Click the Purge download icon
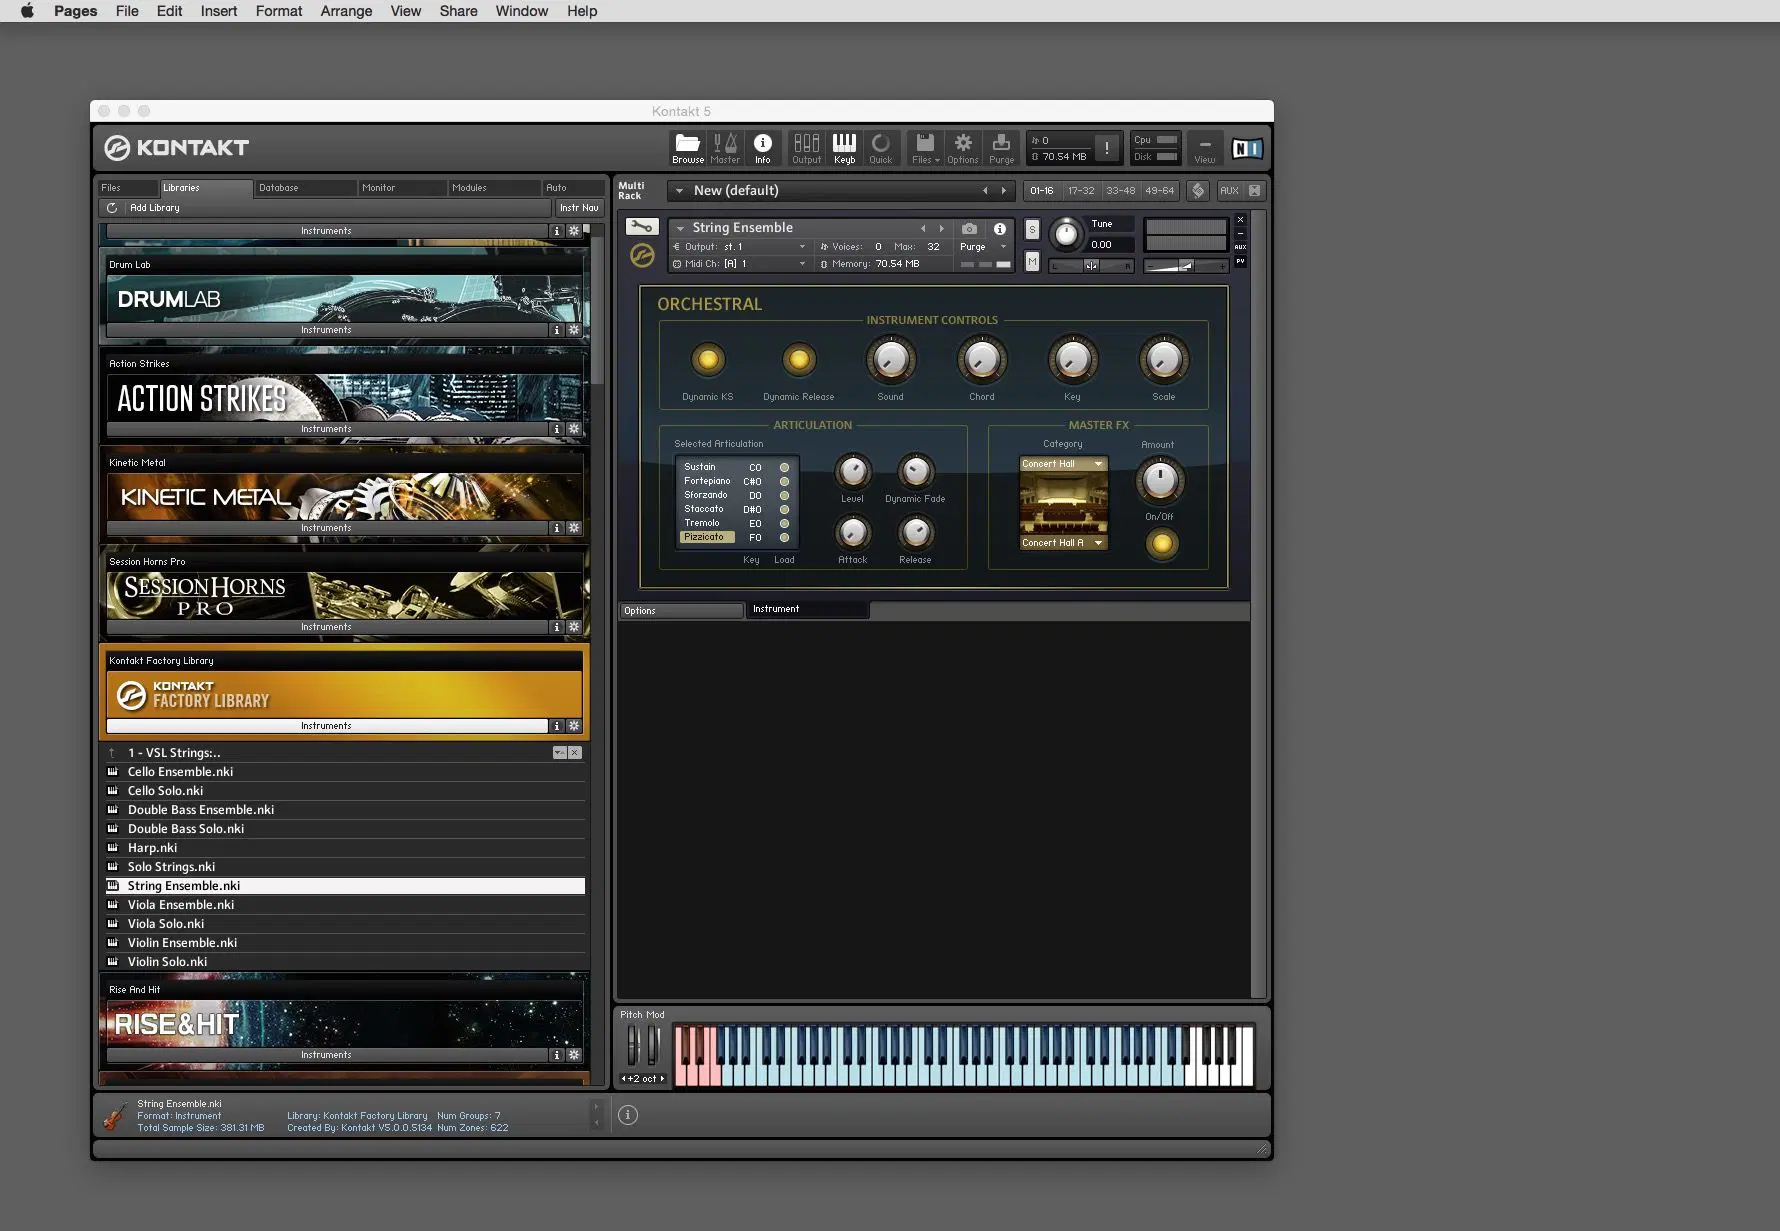The image size is (1780, 1231). [x=1001, y=147]
